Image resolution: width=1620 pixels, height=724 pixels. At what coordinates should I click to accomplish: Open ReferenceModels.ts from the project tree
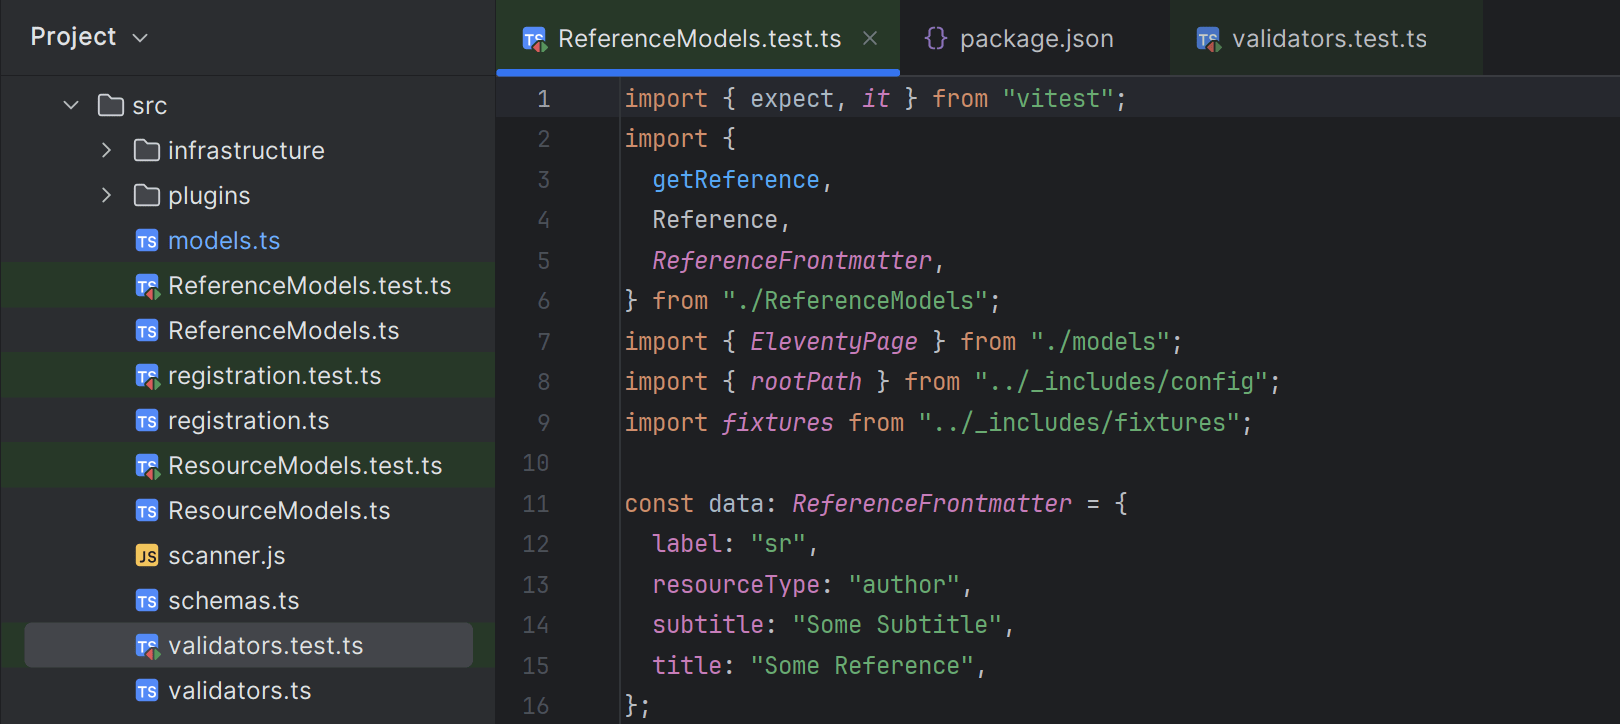283,331
